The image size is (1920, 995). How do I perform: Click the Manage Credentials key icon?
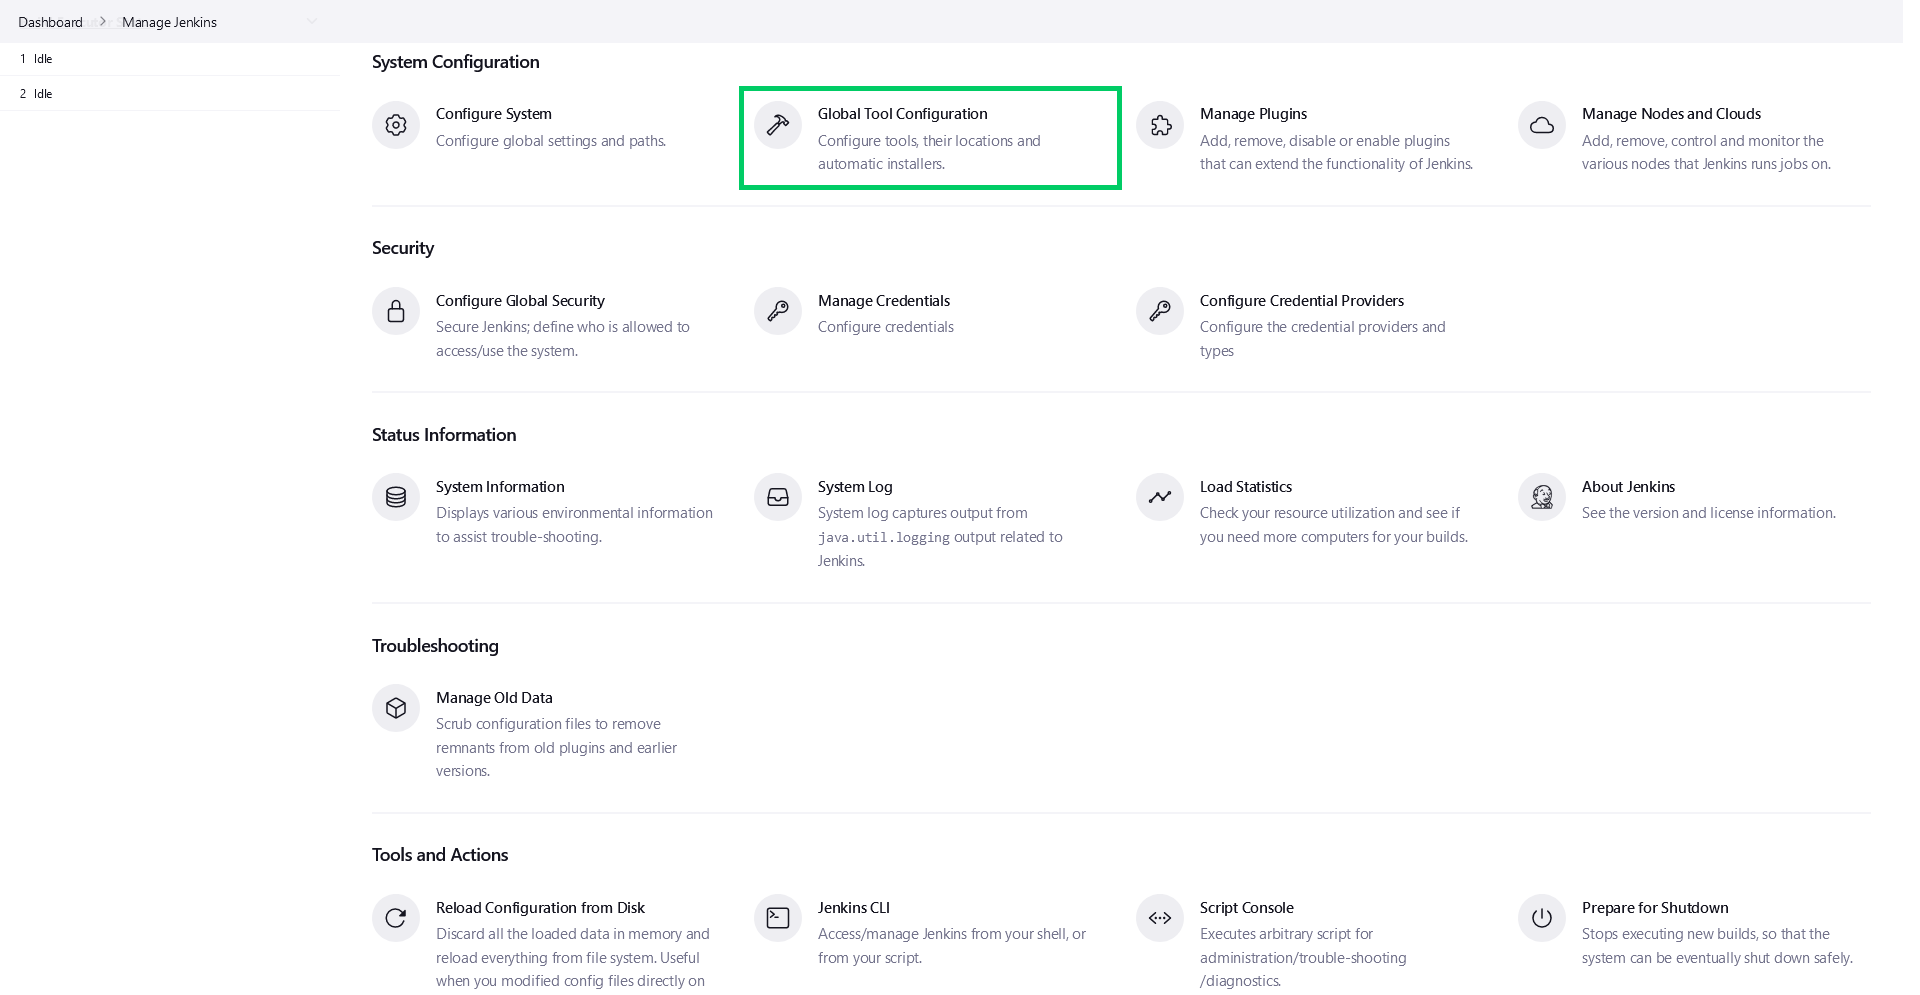(x=778, y=311)
